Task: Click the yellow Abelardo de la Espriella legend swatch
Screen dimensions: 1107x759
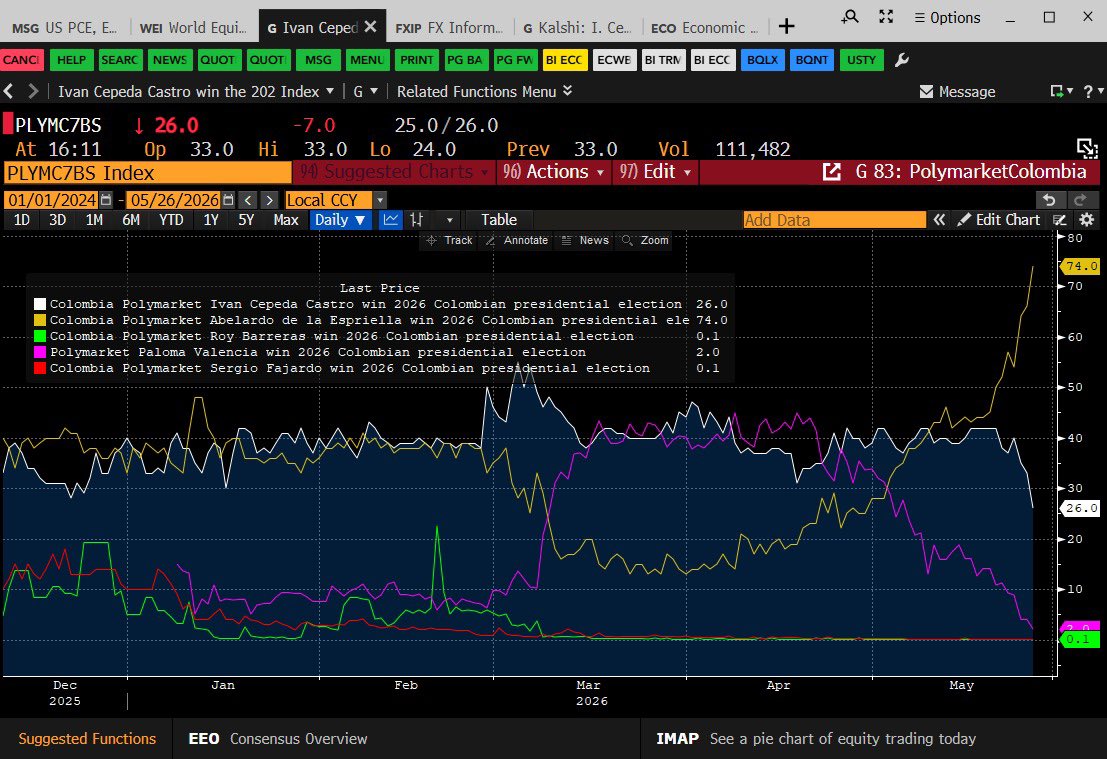Action: click(x=40, y=320)
